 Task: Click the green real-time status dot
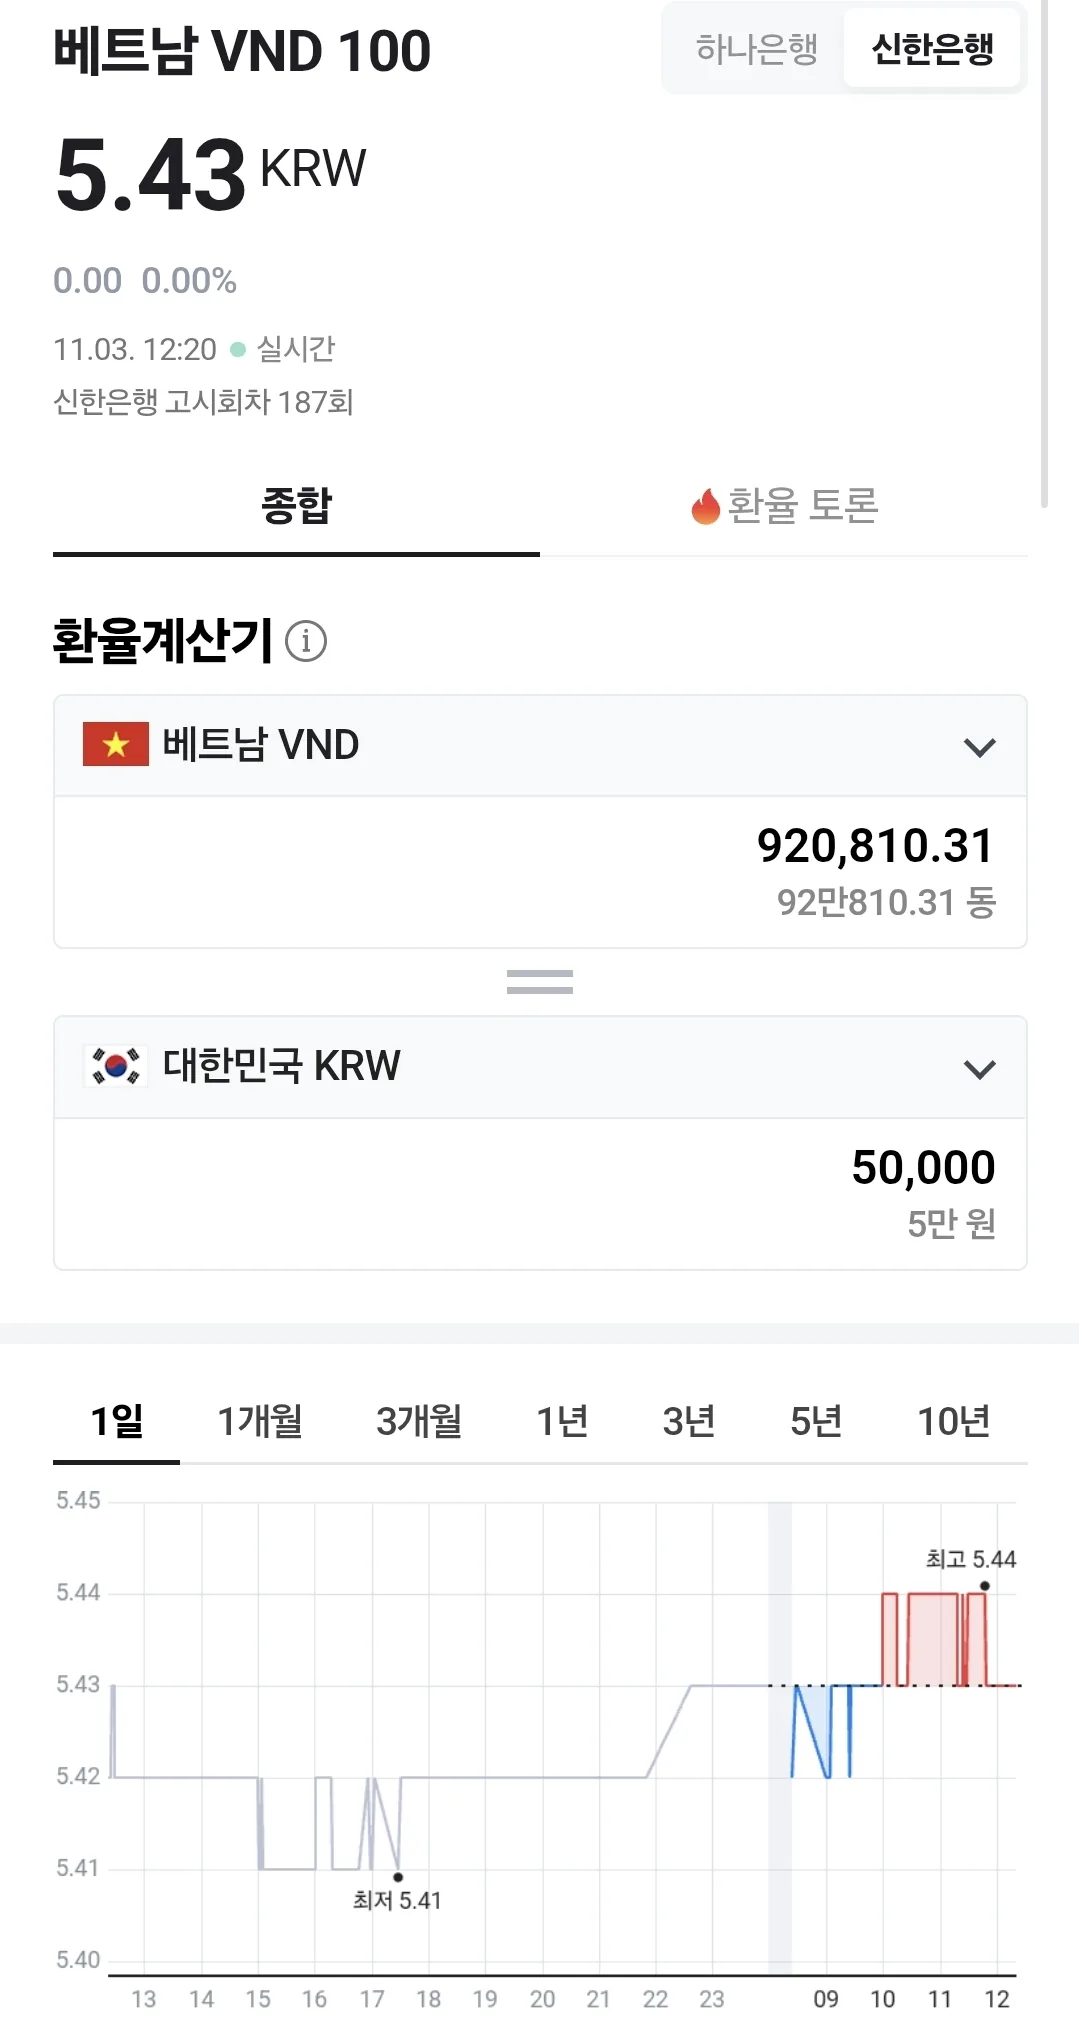[x=238, y=349]
